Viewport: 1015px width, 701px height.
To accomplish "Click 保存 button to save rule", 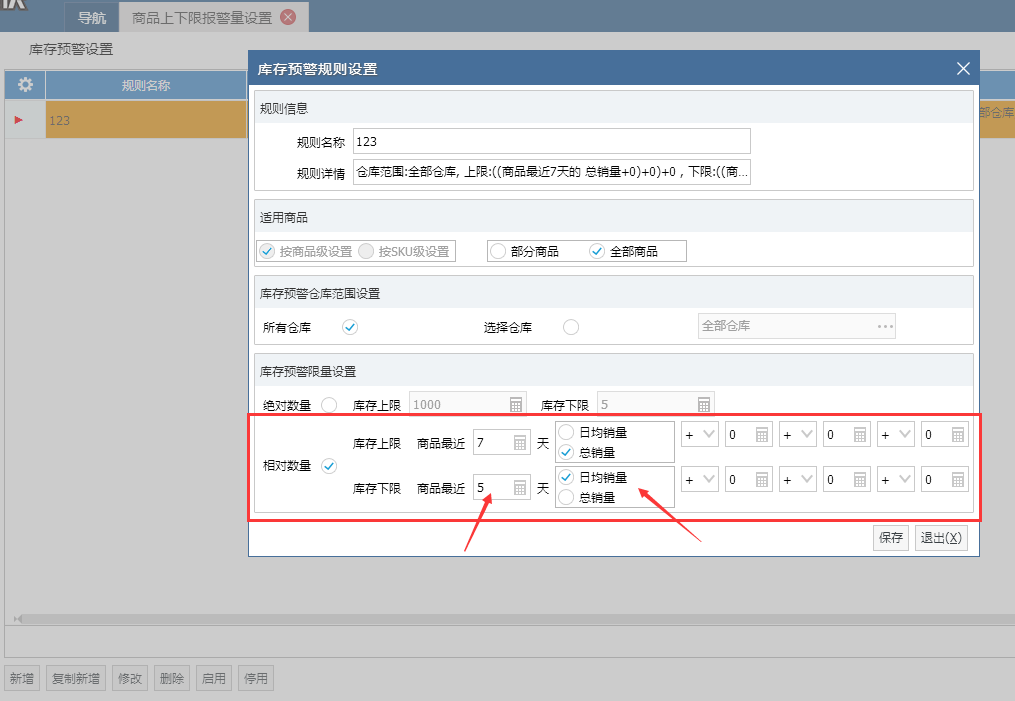I will click(x=891, y=537).
